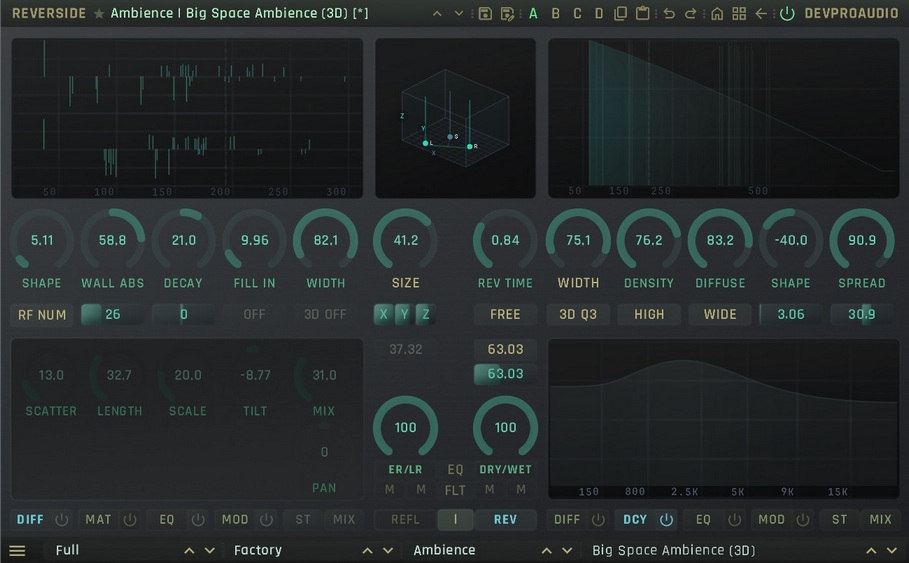The image size is (909, 563).
Task: Click the save-as preset icon with pencil
Action: 507,13
